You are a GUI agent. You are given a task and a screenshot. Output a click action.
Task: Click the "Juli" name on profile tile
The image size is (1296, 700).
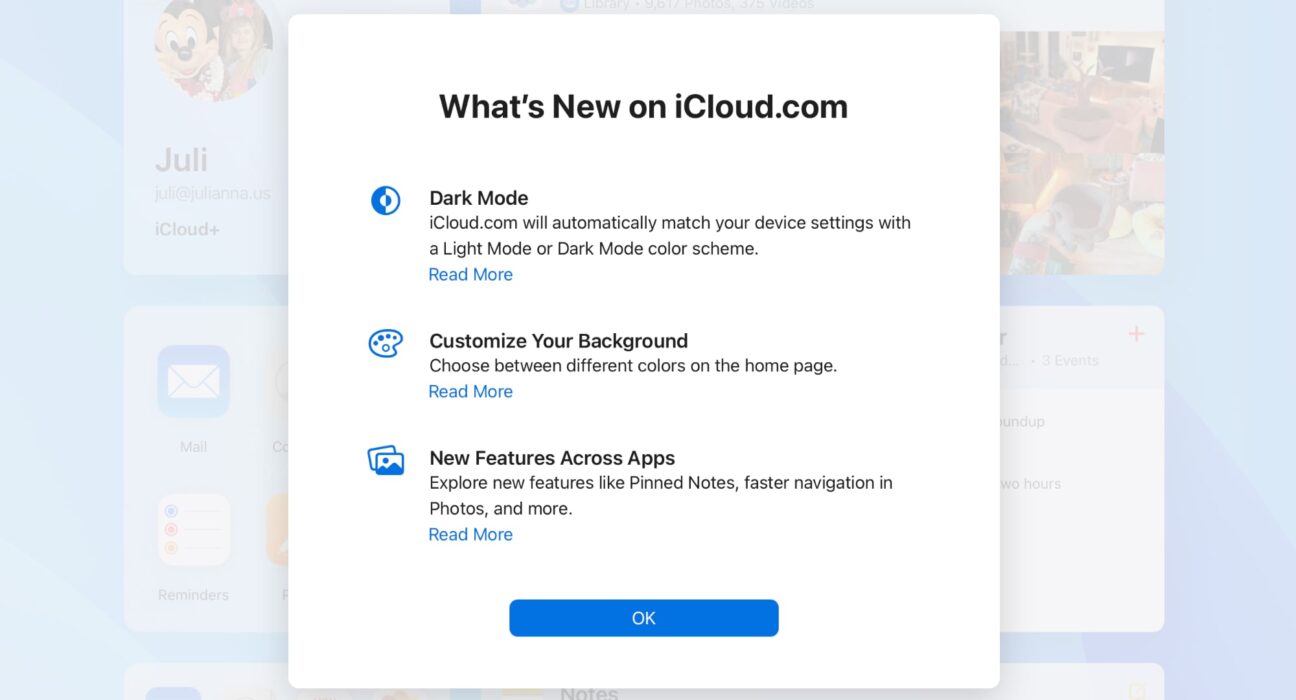181,159
